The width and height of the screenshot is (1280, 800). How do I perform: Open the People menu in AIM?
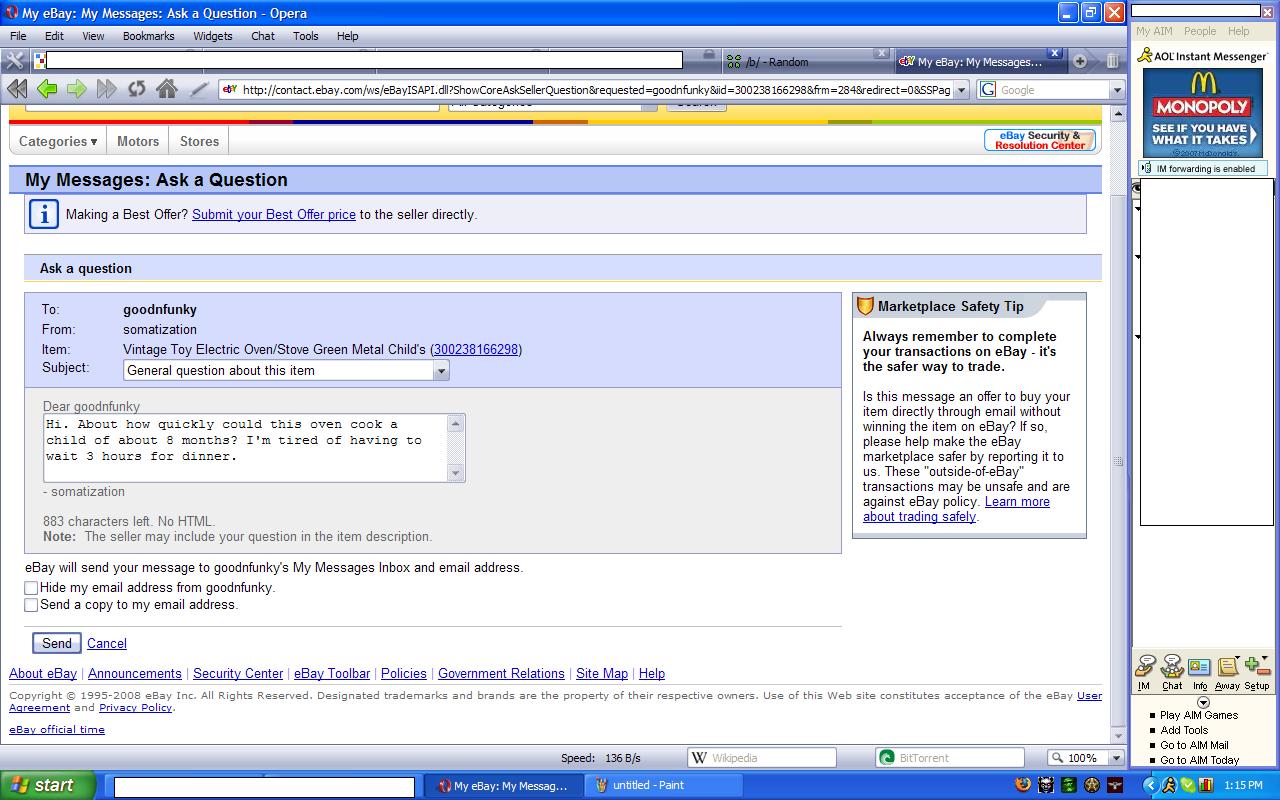tap(1200, 31)
